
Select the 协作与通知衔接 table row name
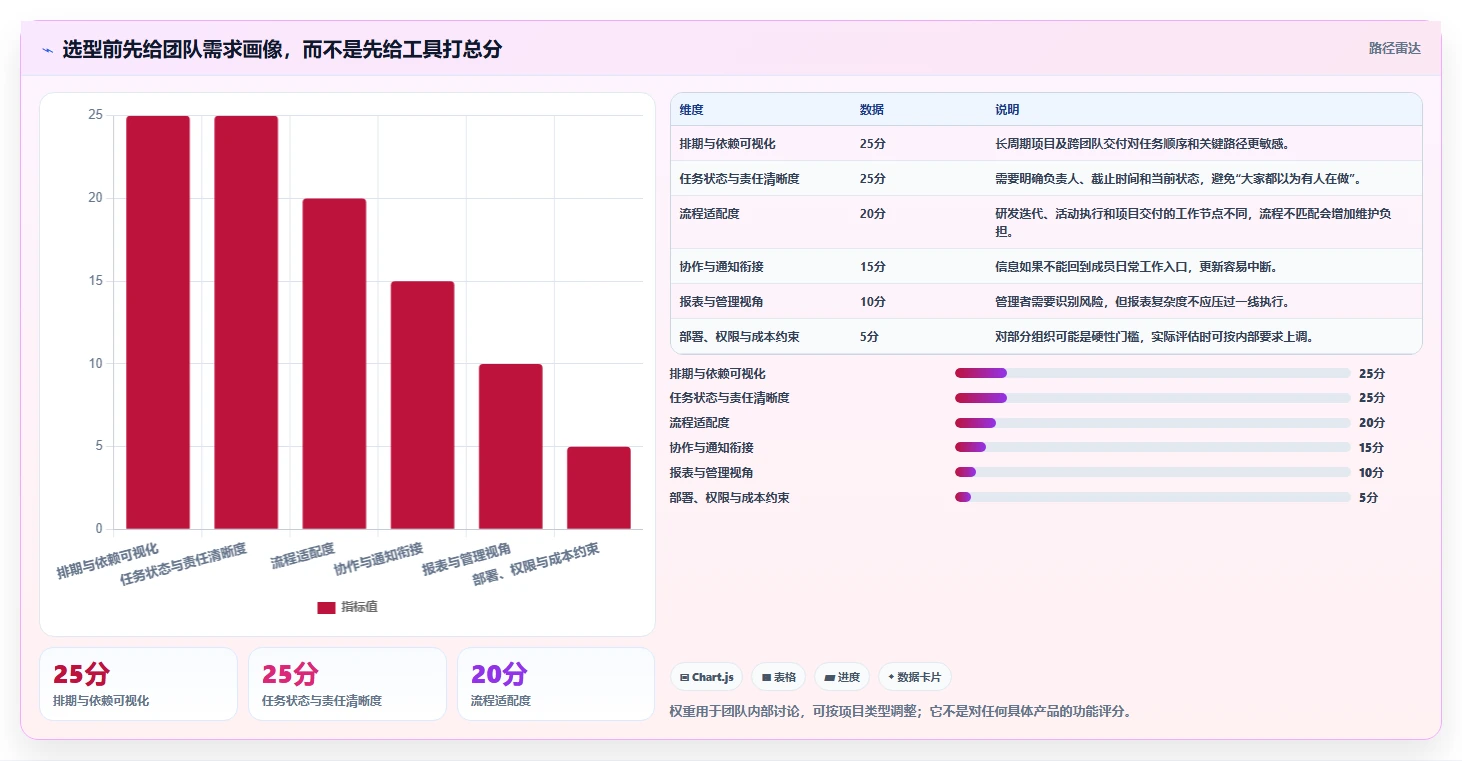[721, 267]
